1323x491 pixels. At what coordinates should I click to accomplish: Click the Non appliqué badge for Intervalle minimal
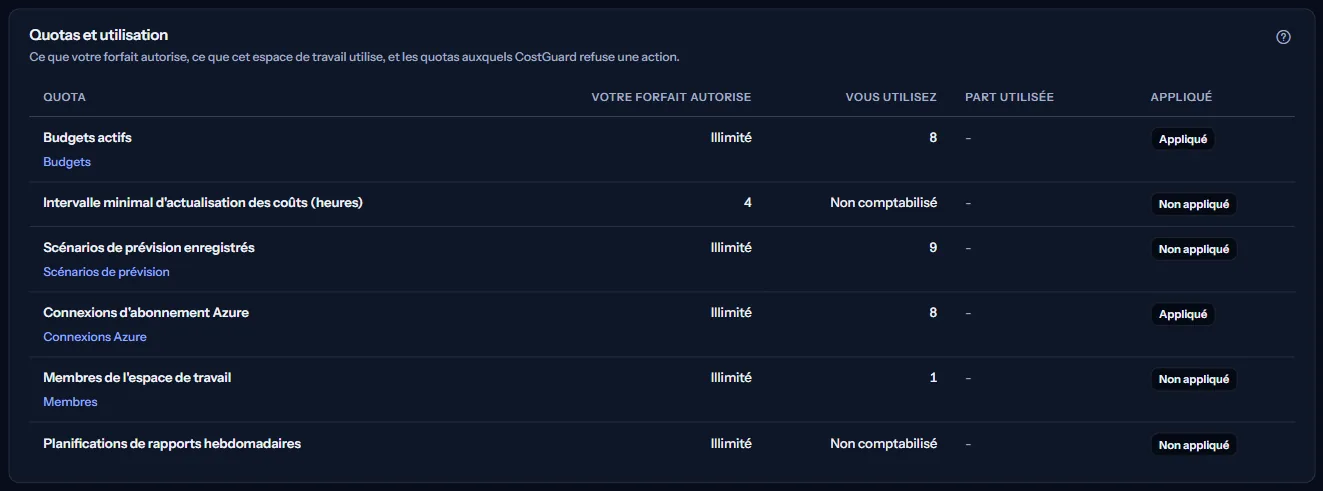[1194, 204]
